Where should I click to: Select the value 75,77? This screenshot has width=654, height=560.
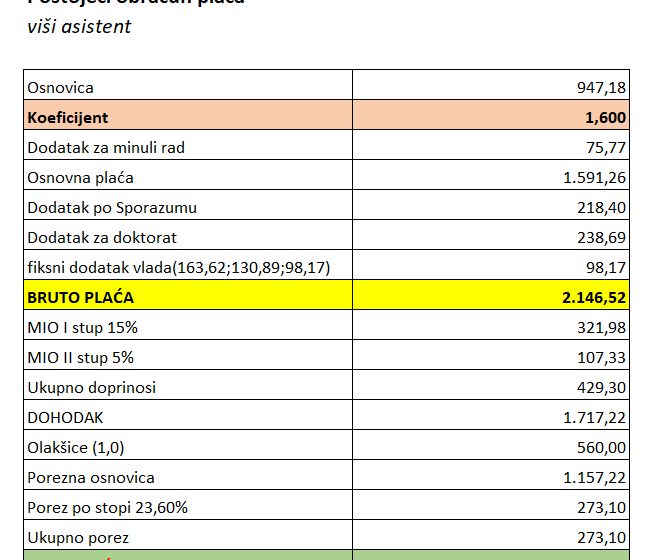click(x=606, y=148)
